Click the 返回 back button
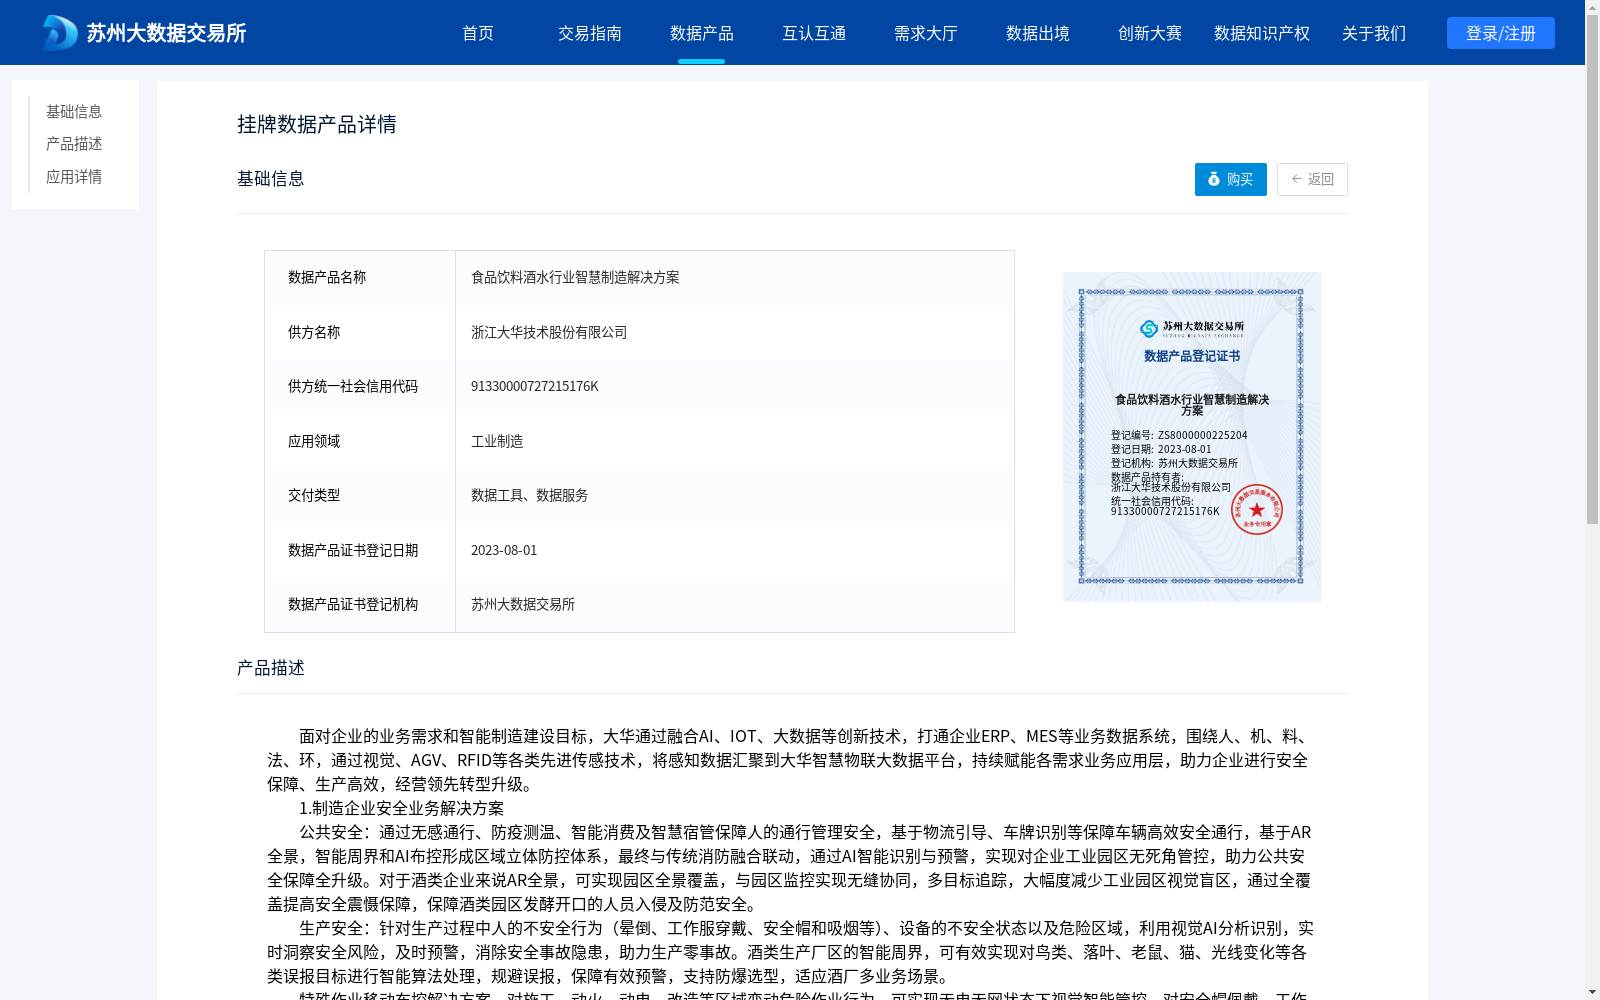Screen dimensions: 1600x1000 click(1312, 179)
